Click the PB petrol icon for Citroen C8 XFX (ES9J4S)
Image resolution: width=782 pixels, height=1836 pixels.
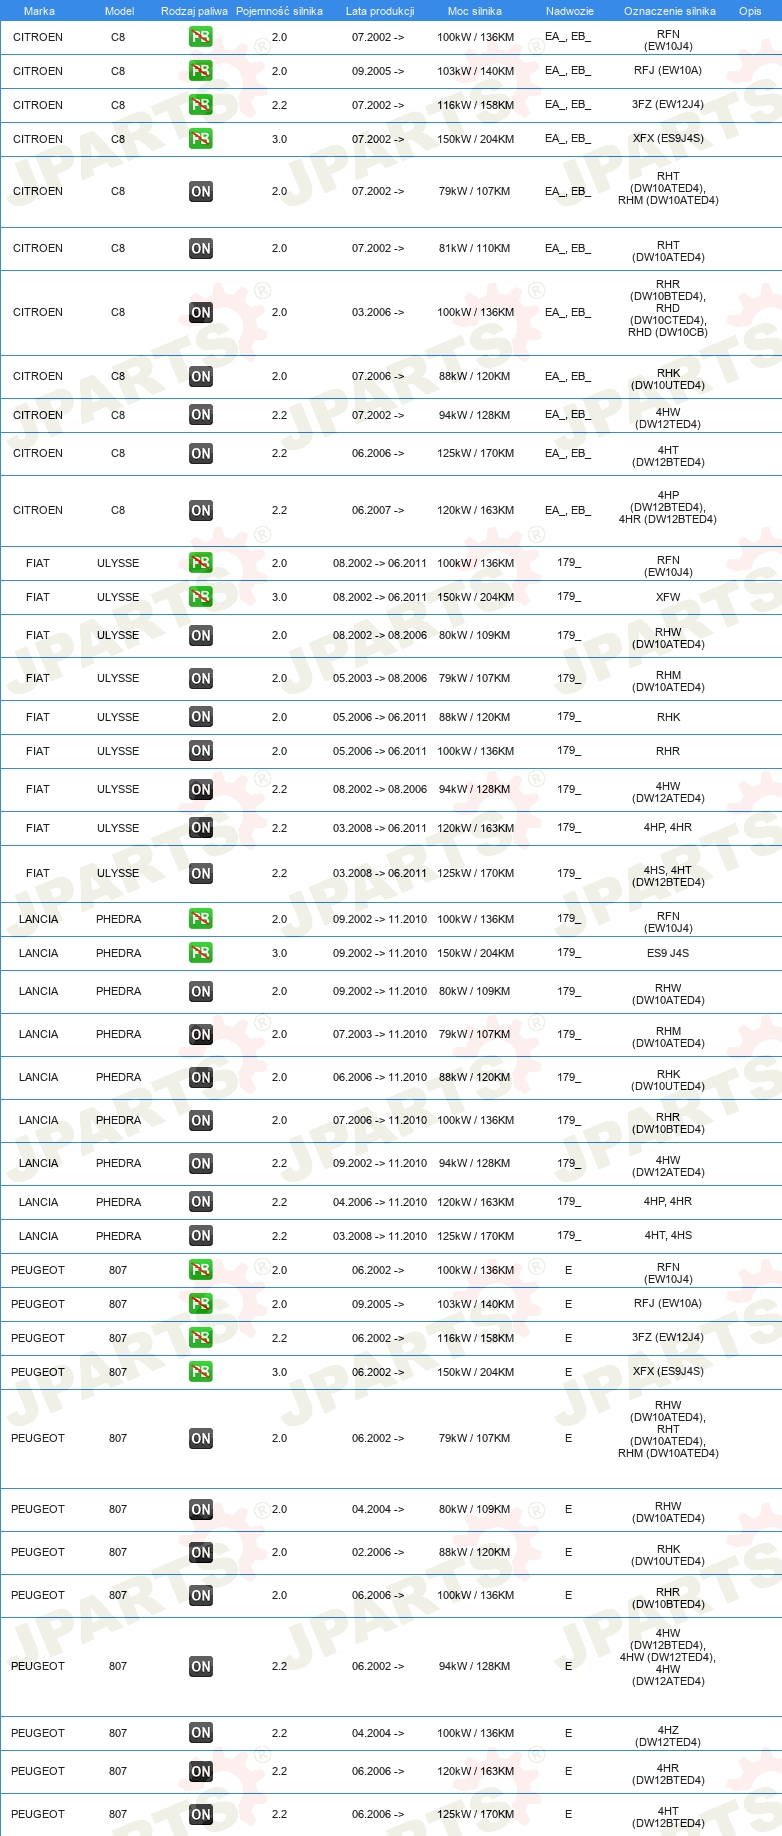(x=201, y=139)
